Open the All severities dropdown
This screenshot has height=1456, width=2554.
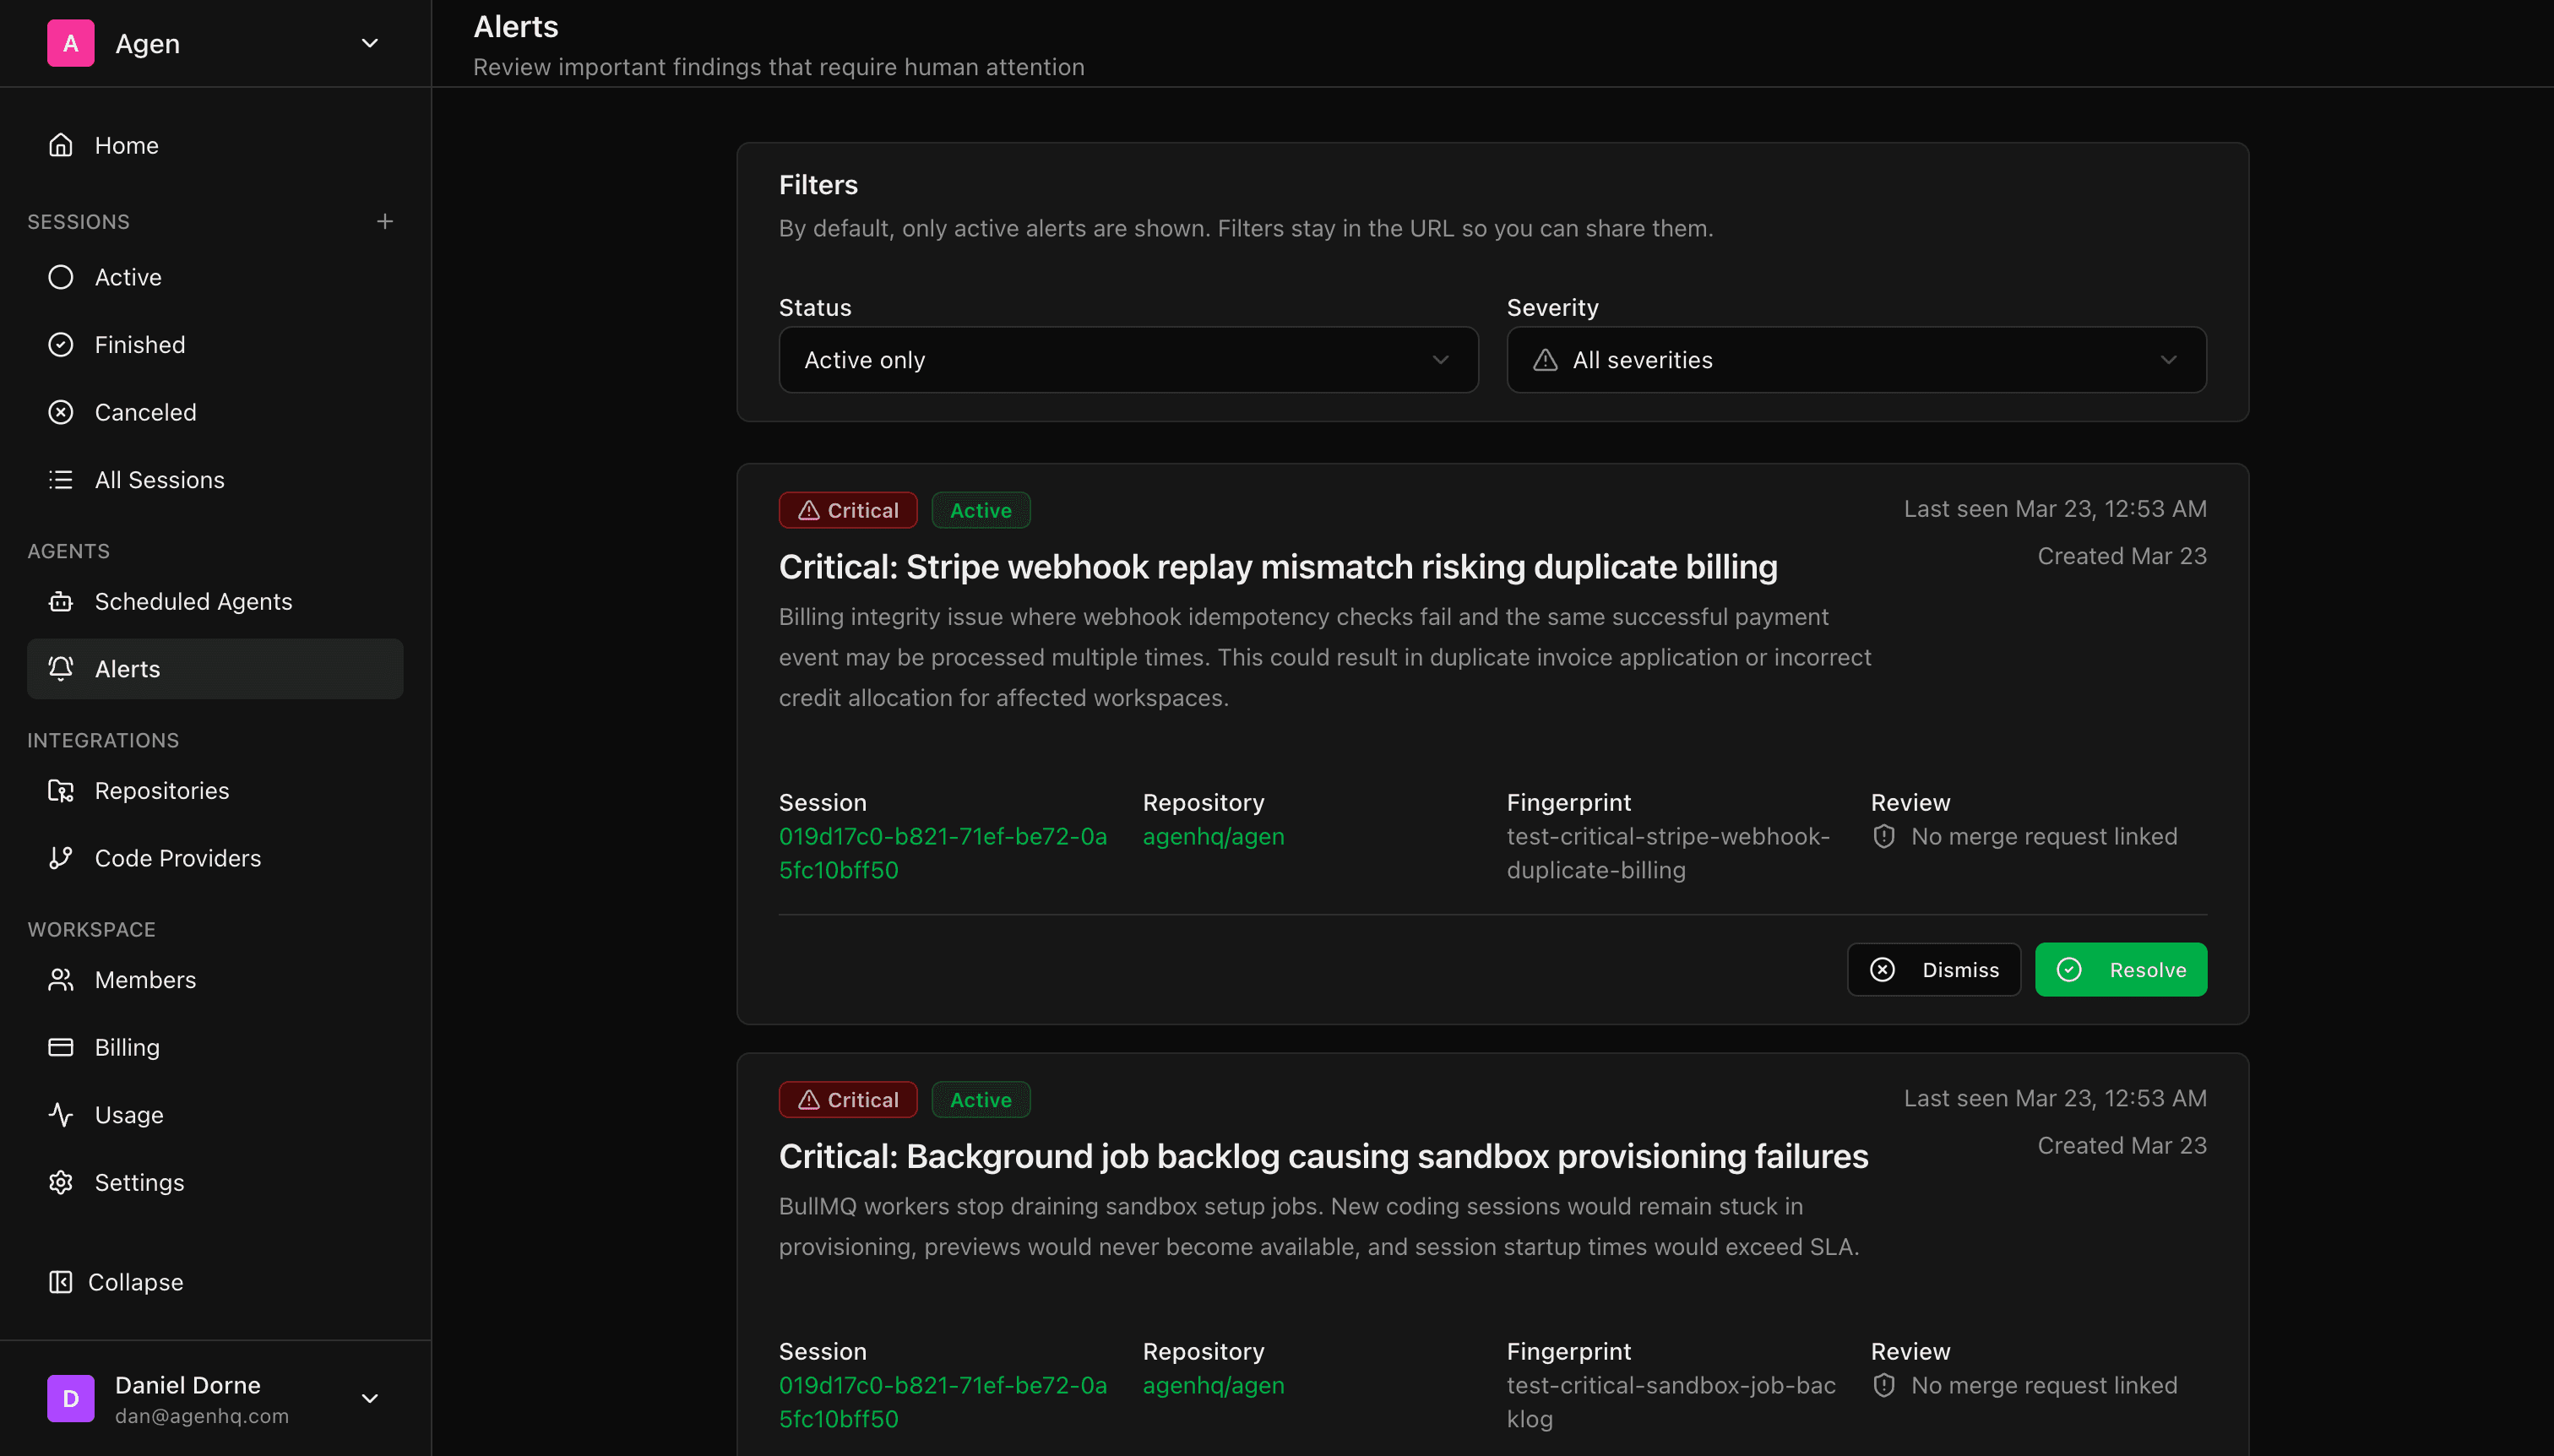coord(1855,359)
